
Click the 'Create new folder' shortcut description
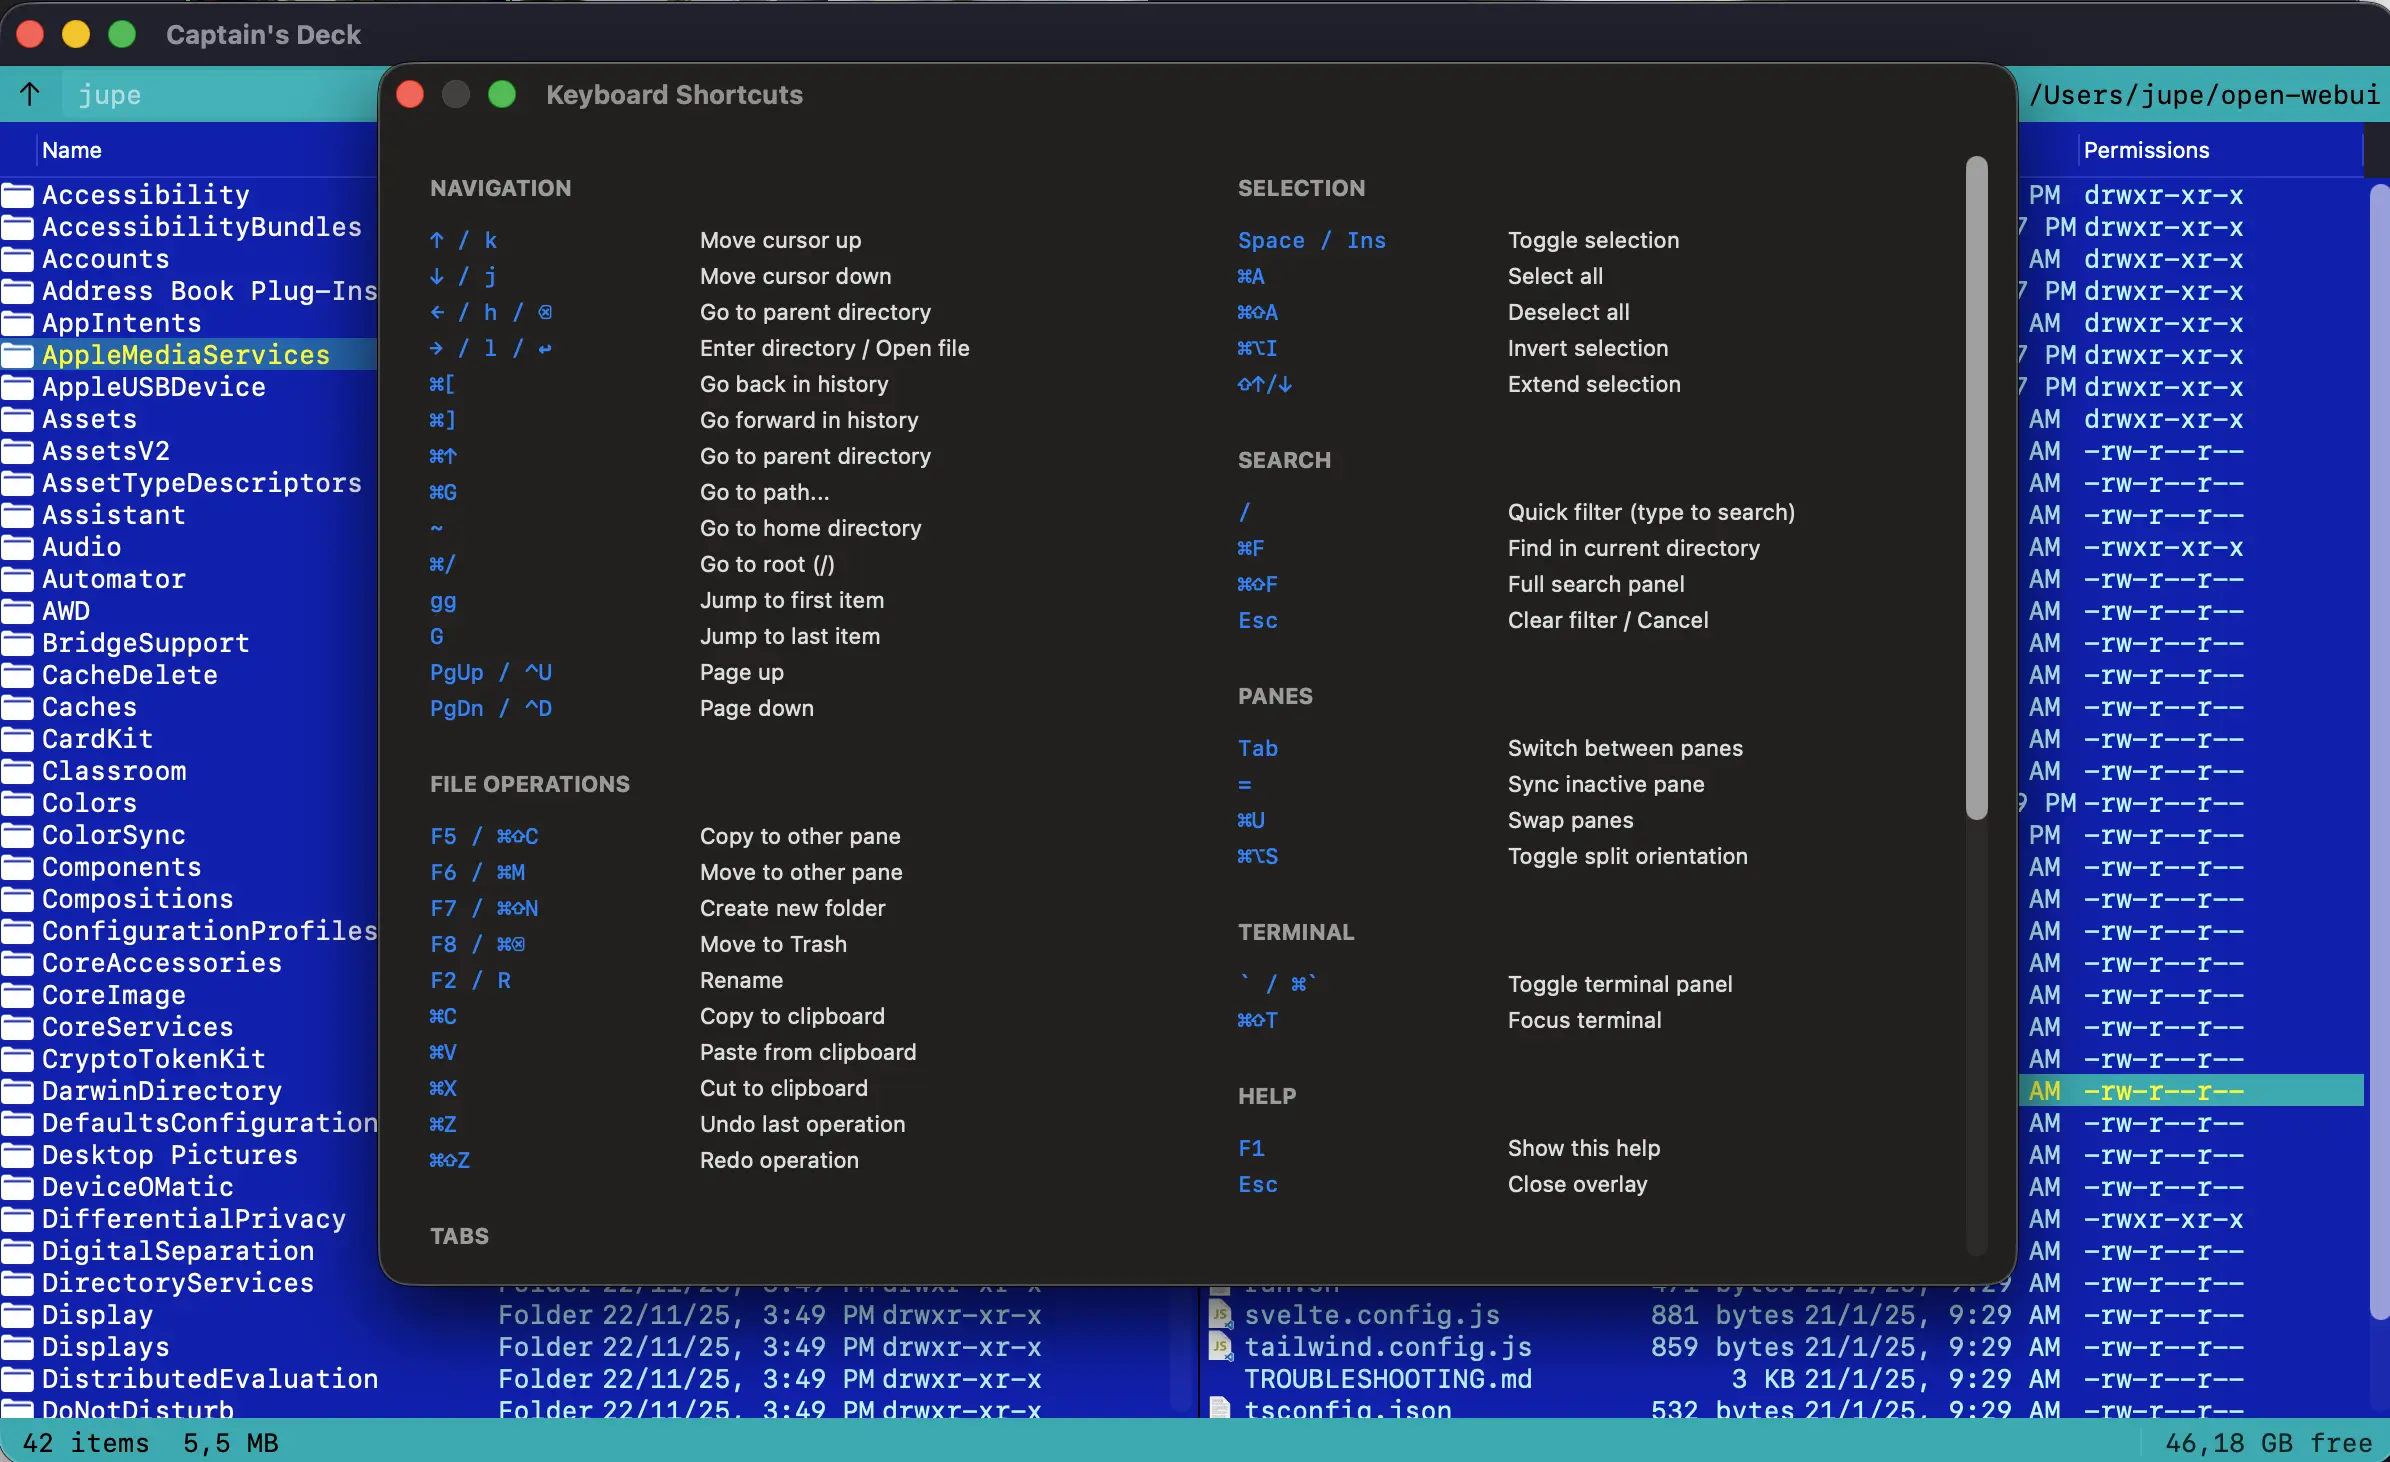tap(793, 908)
